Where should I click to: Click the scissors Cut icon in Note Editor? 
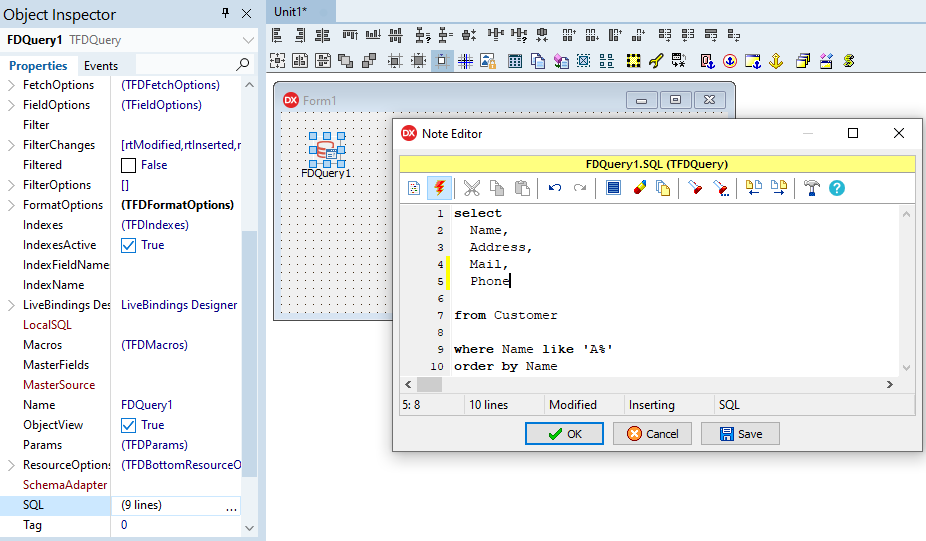(x=471, y=188)
